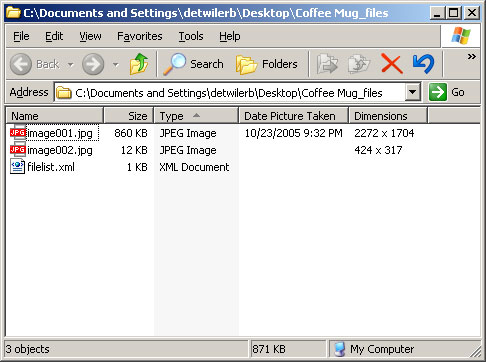Open the Forward history dropdown arrow

pos(115,64)
